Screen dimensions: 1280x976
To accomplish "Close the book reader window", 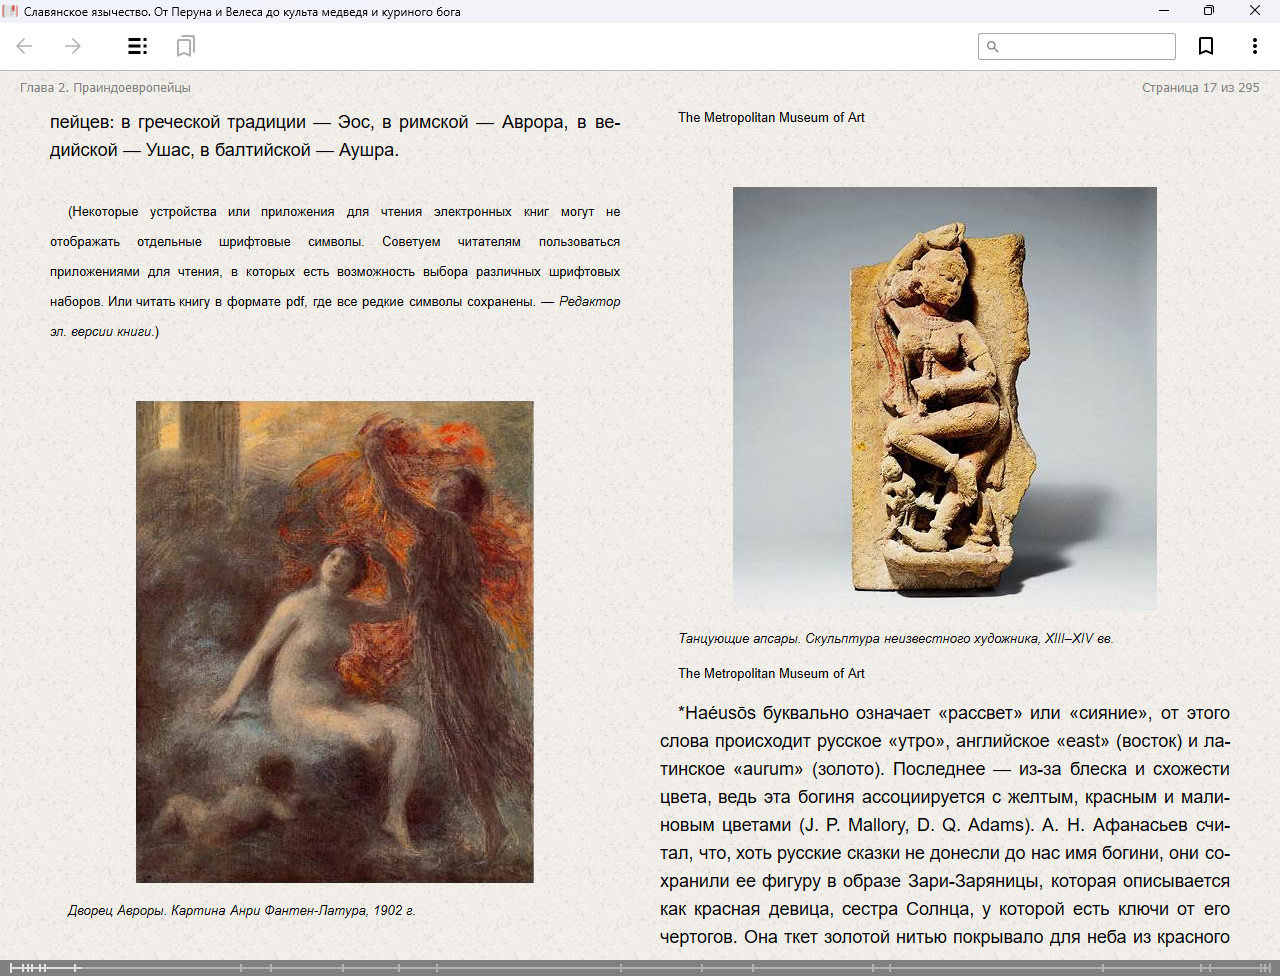I will coord(1255,11).
